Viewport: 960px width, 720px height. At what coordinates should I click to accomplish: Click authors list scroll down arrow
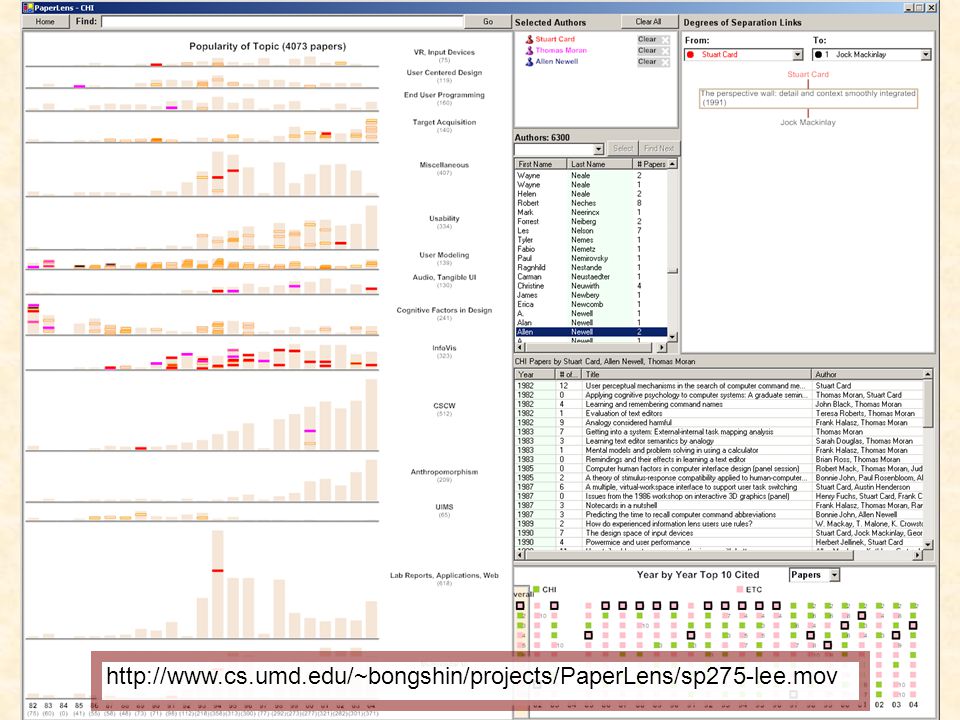[x=672, y=337]
